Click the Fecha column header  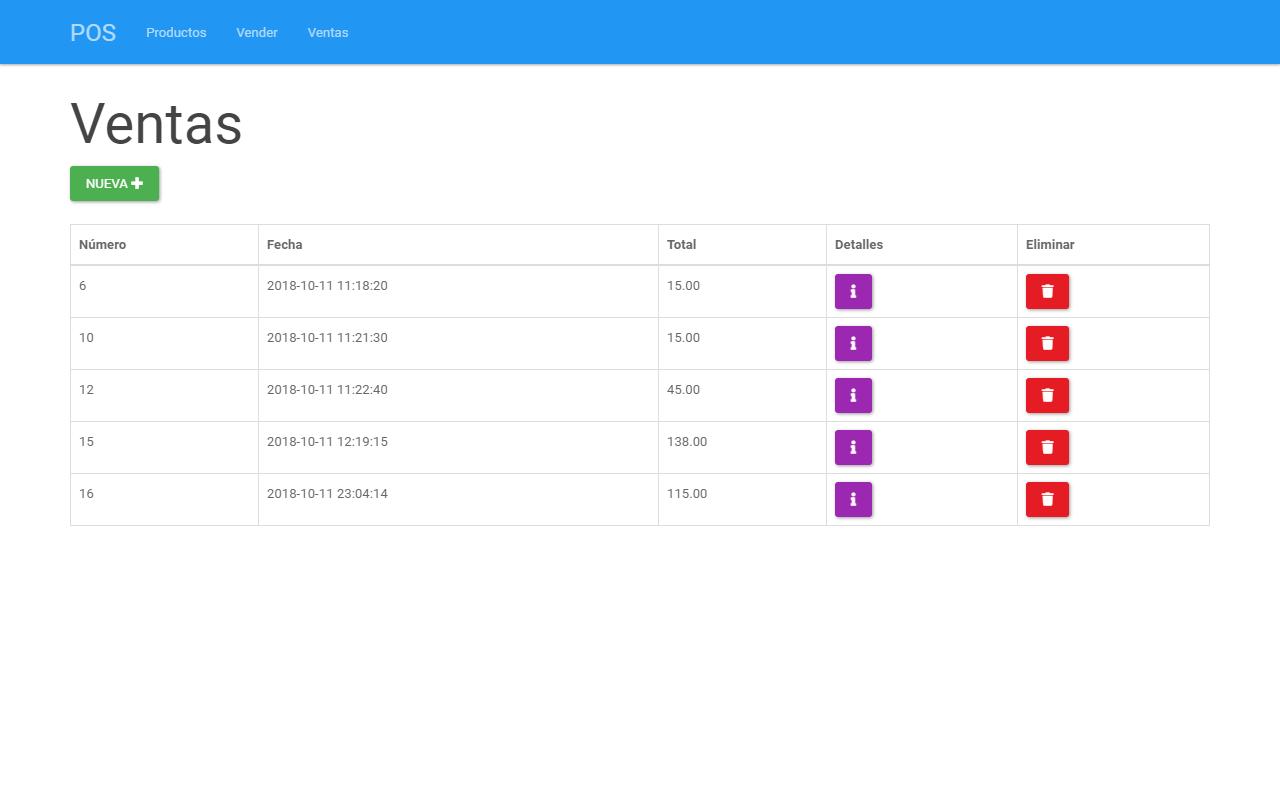pos(285,245)
